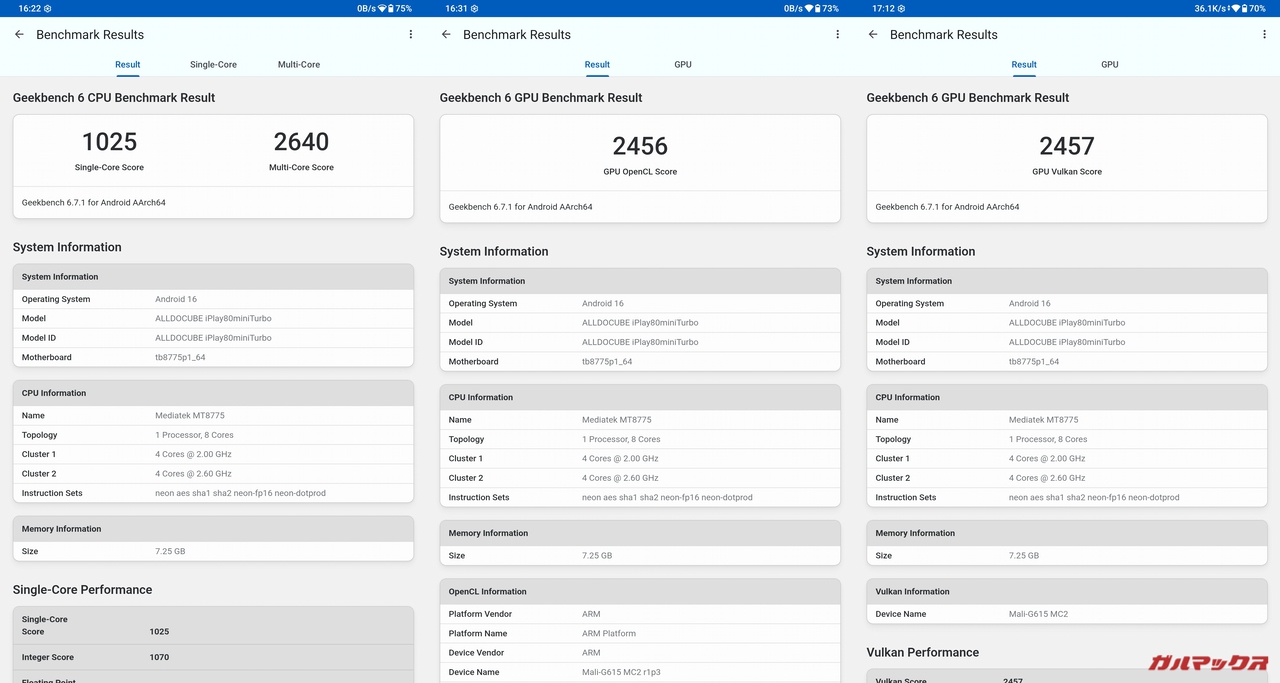Open more options menu on CPU results screen
The width and height of the screenshot is (1280, 683).
[411, 34]
